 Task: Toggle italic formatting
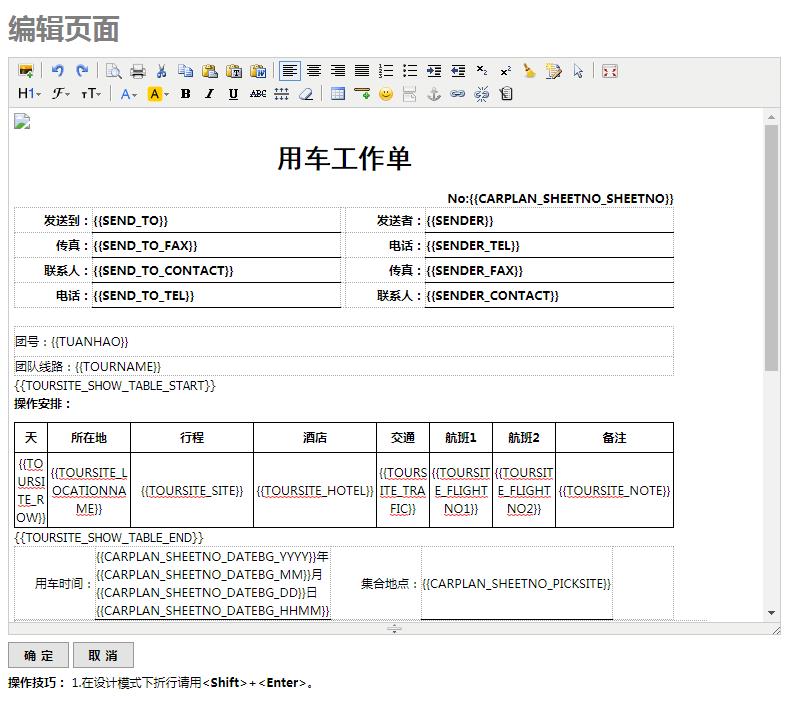point(209,94)
